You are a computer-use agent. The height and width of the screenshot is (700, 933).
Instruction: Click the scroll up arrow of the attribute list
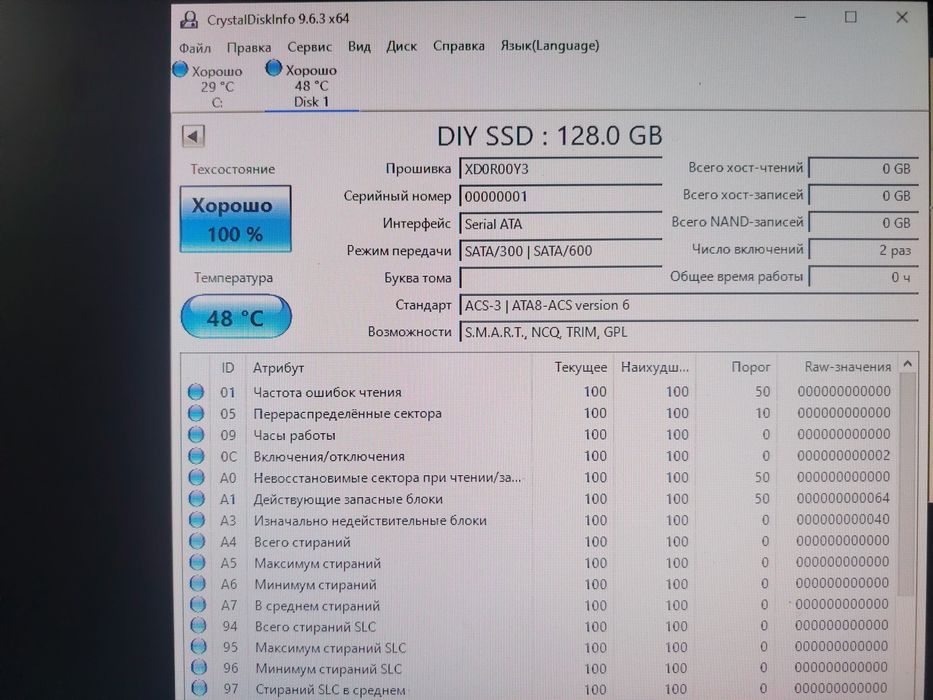(907, 364)
